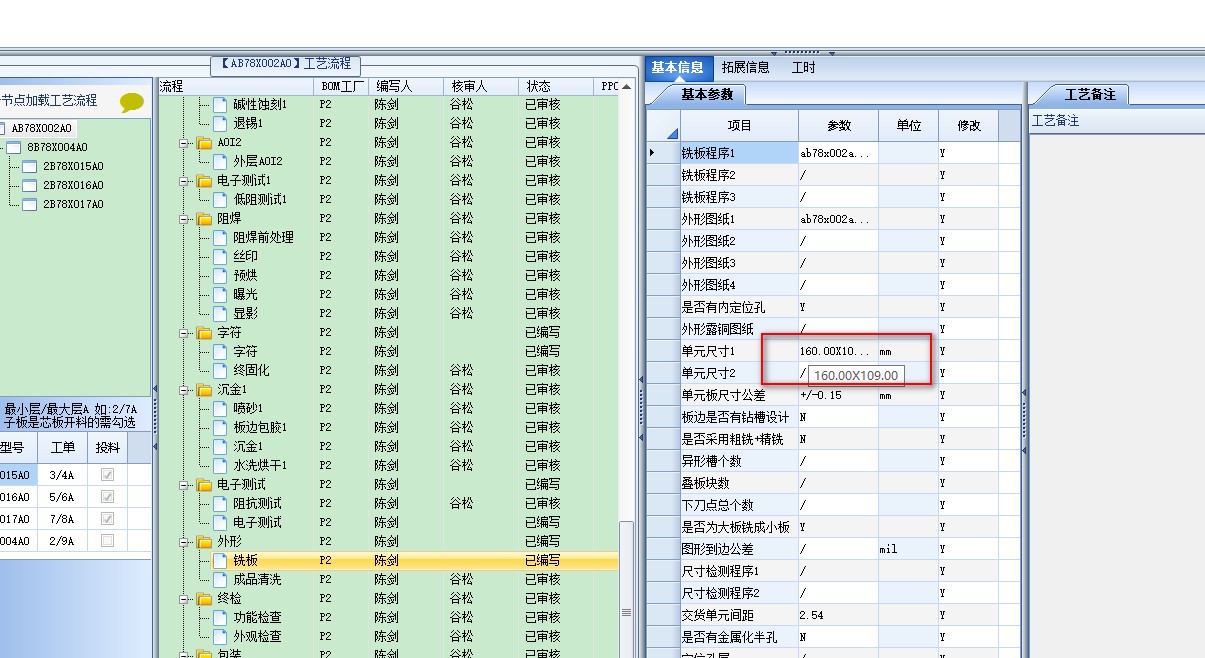This screenshot has height=658, width=1205.
Task: Click the 电子测试1 folder icon
Action: point(204,181)
